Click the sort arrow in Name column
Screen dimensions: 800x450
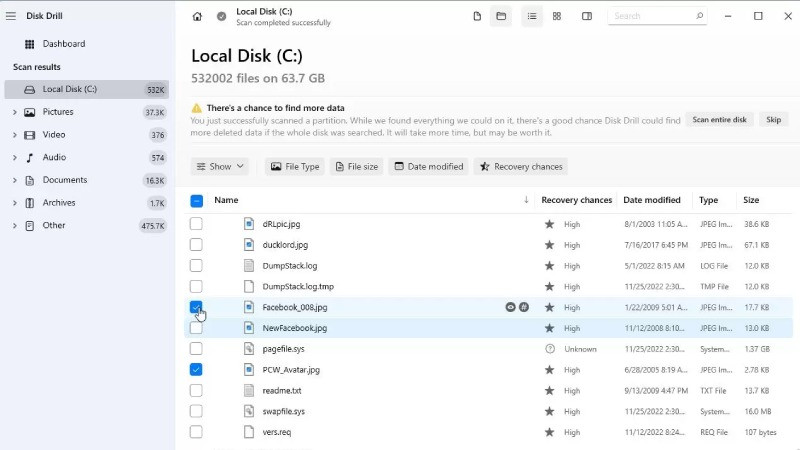526,200
